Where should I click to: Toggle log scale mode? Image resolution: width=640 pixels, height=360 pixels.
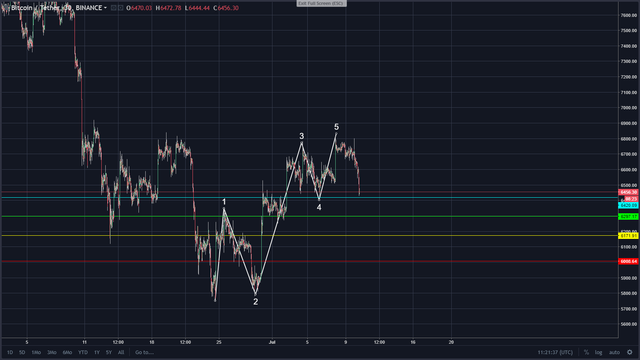(598, 352)
